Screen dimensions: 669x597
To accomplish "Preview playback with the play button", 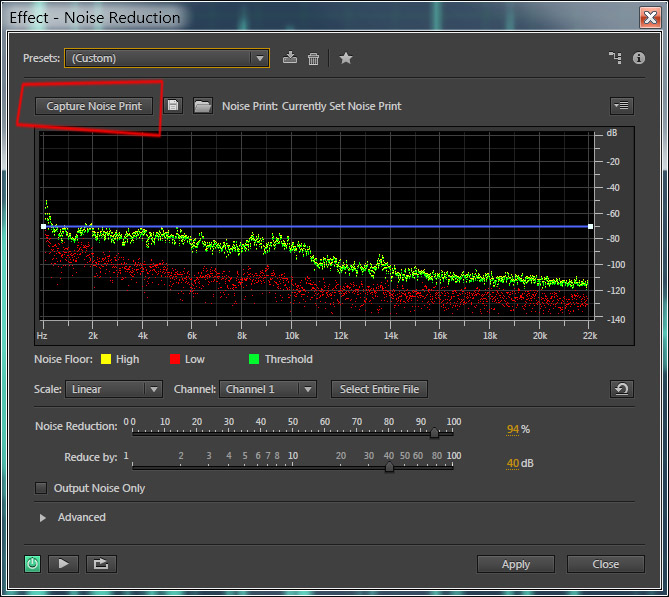I will [x=63, y=564].
